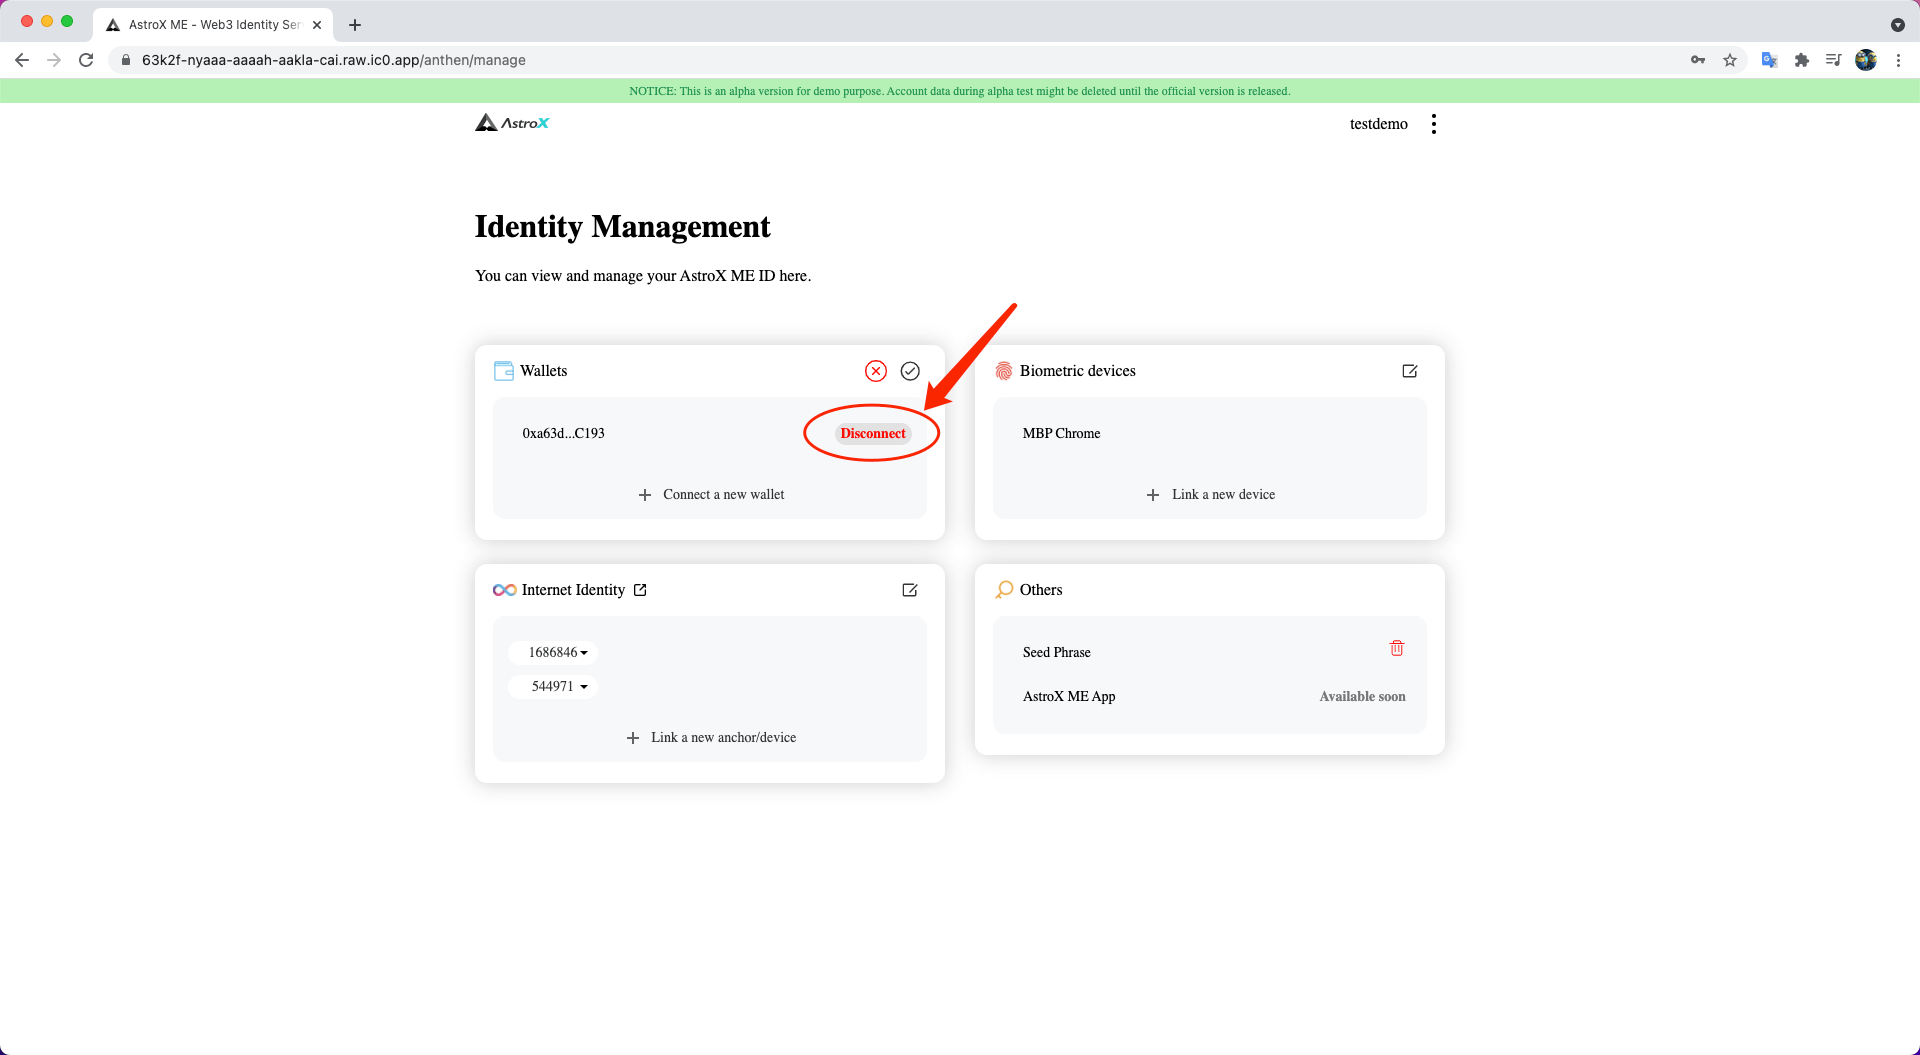1920x1055 pixels.
Task: Click Link a new anchor/device
Action: tap(711, 738)
